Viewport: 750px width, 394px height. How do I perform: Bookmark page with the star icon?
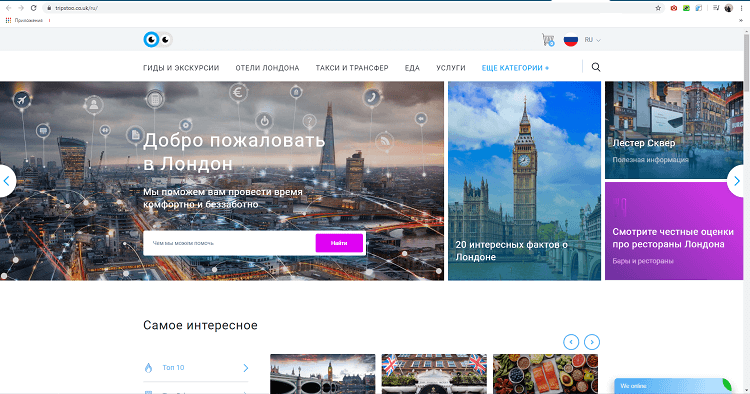click(x=658, y=8)
